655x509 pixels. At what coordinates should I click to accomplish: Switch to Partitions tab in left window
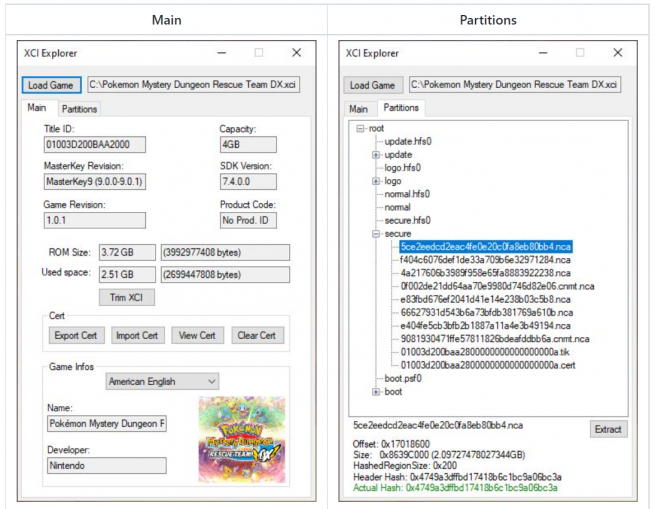coord(79,109)
